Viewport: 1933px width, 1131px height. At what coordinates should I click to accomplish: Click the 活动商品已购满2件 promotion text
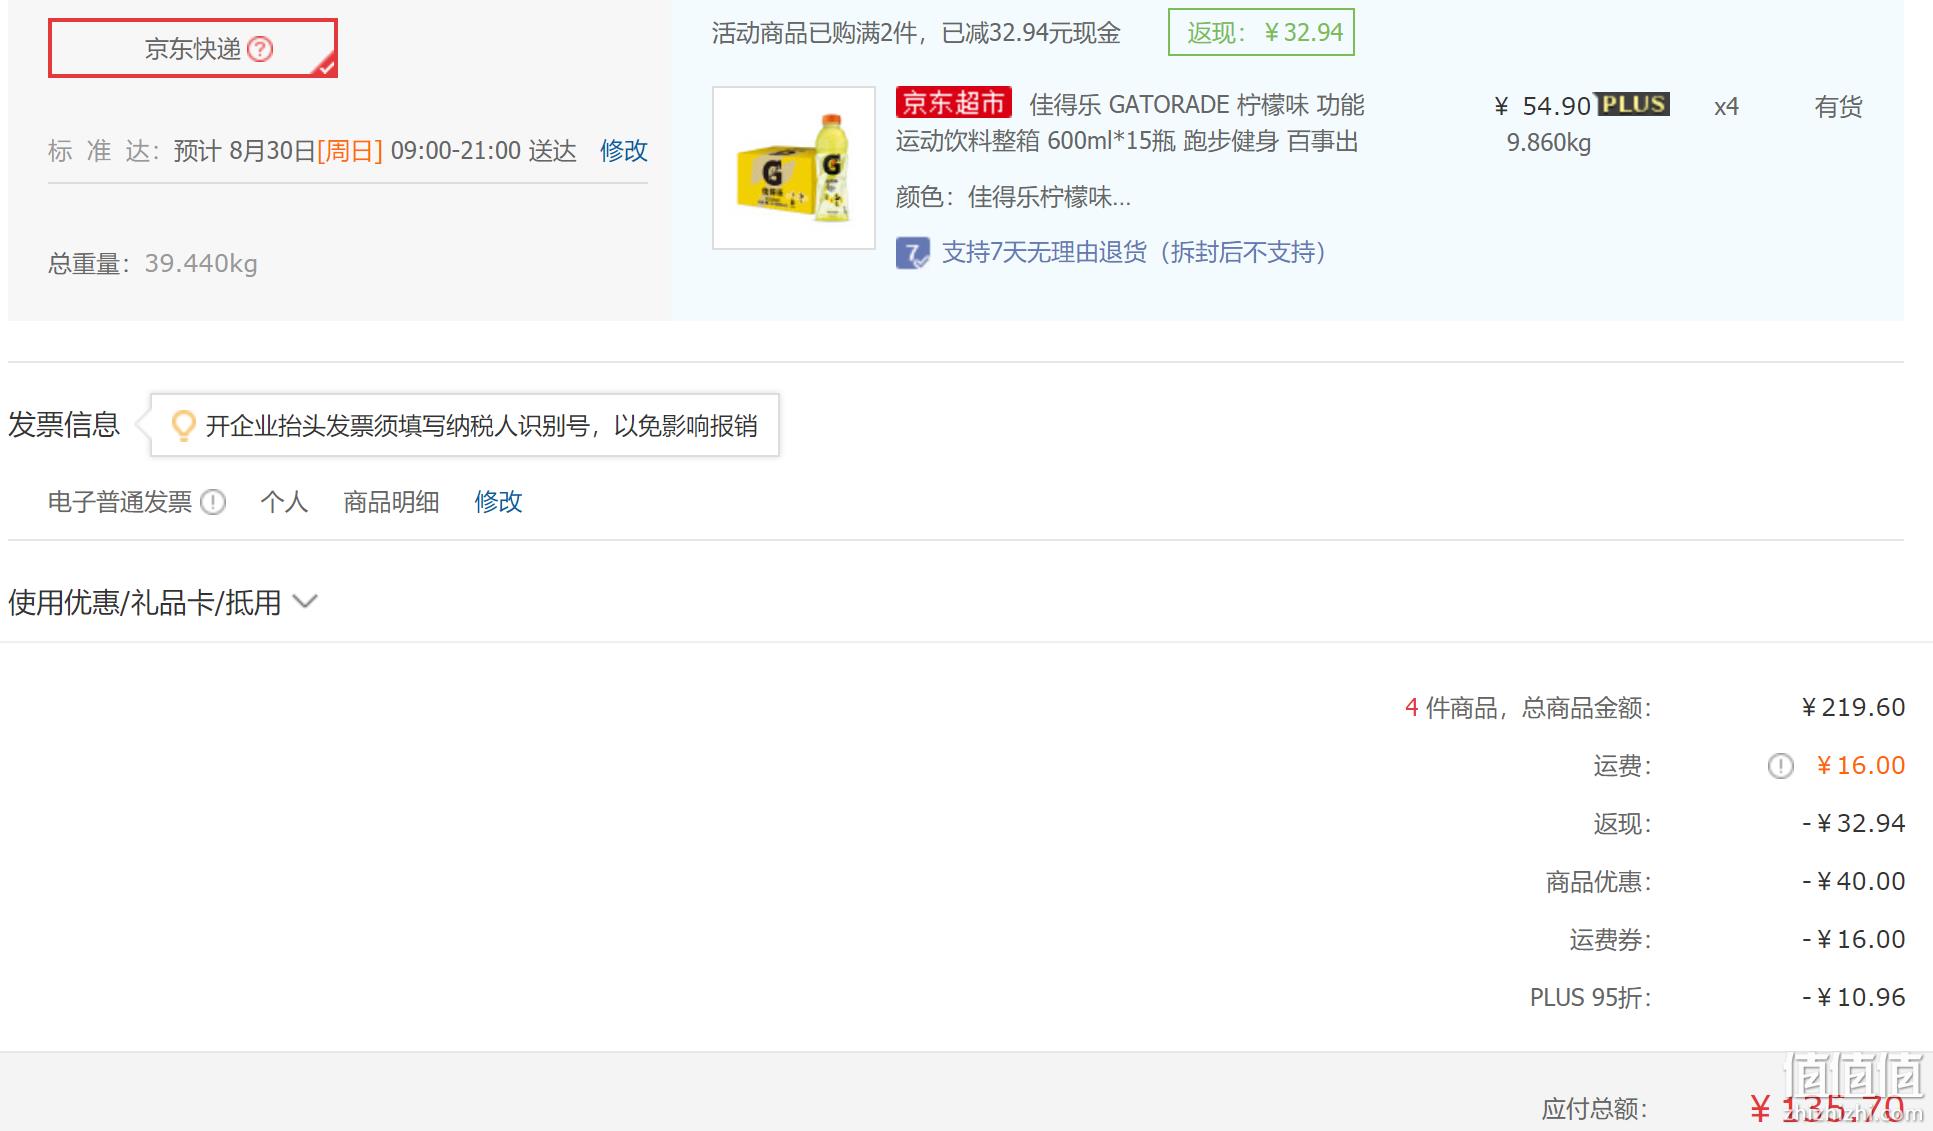(x=916, y=34)
